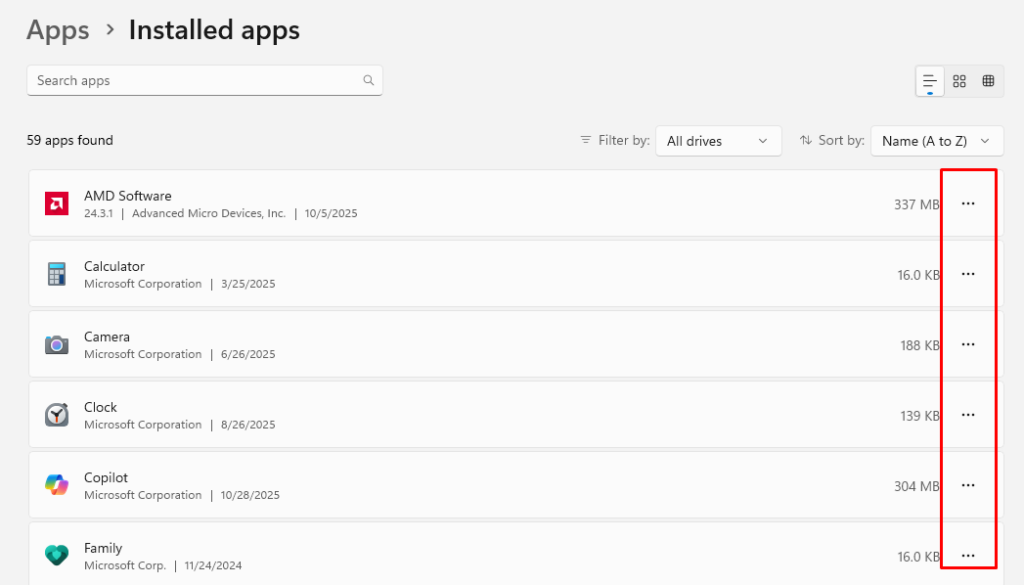The height and width of the screenshot is (585, 1024).
Task: Click the Search apps input field
Action: click(195, 81)
